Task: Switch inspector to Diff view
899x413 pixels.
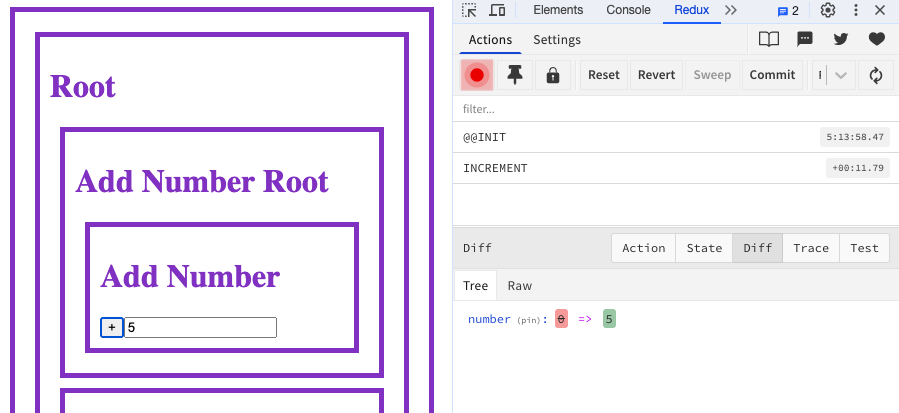Action: [757, 248]
